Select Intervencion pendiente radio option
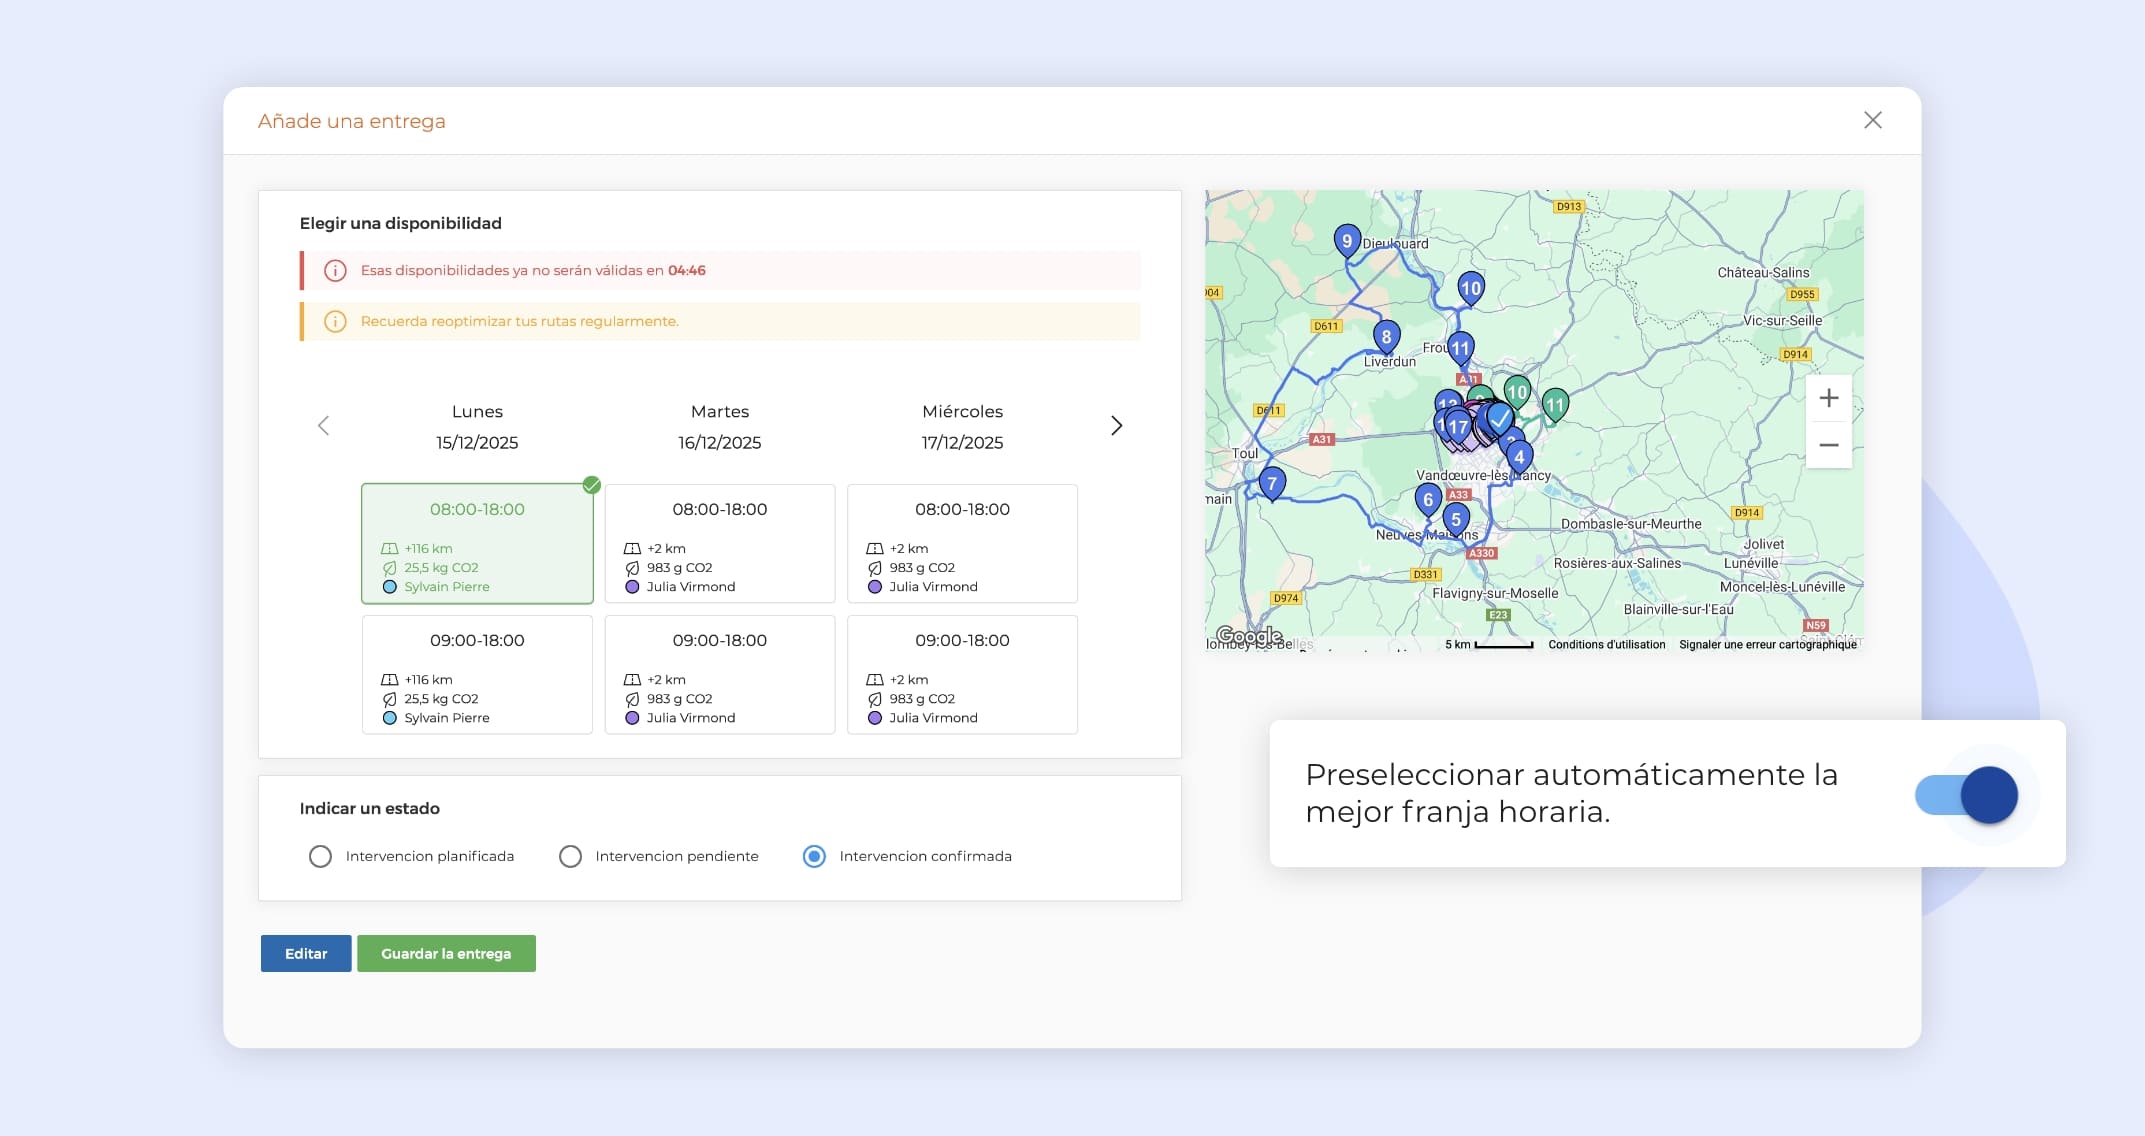This screenshot has height=1136, width=2145. 570,857
